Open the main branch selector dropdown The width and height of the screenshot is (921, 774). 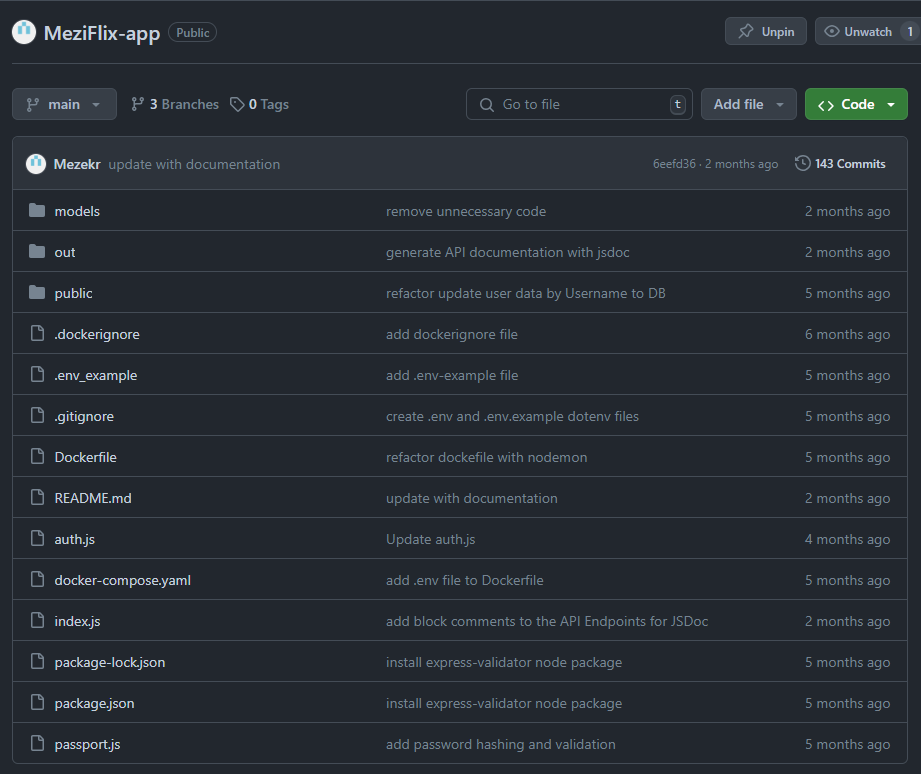[64, 104]
